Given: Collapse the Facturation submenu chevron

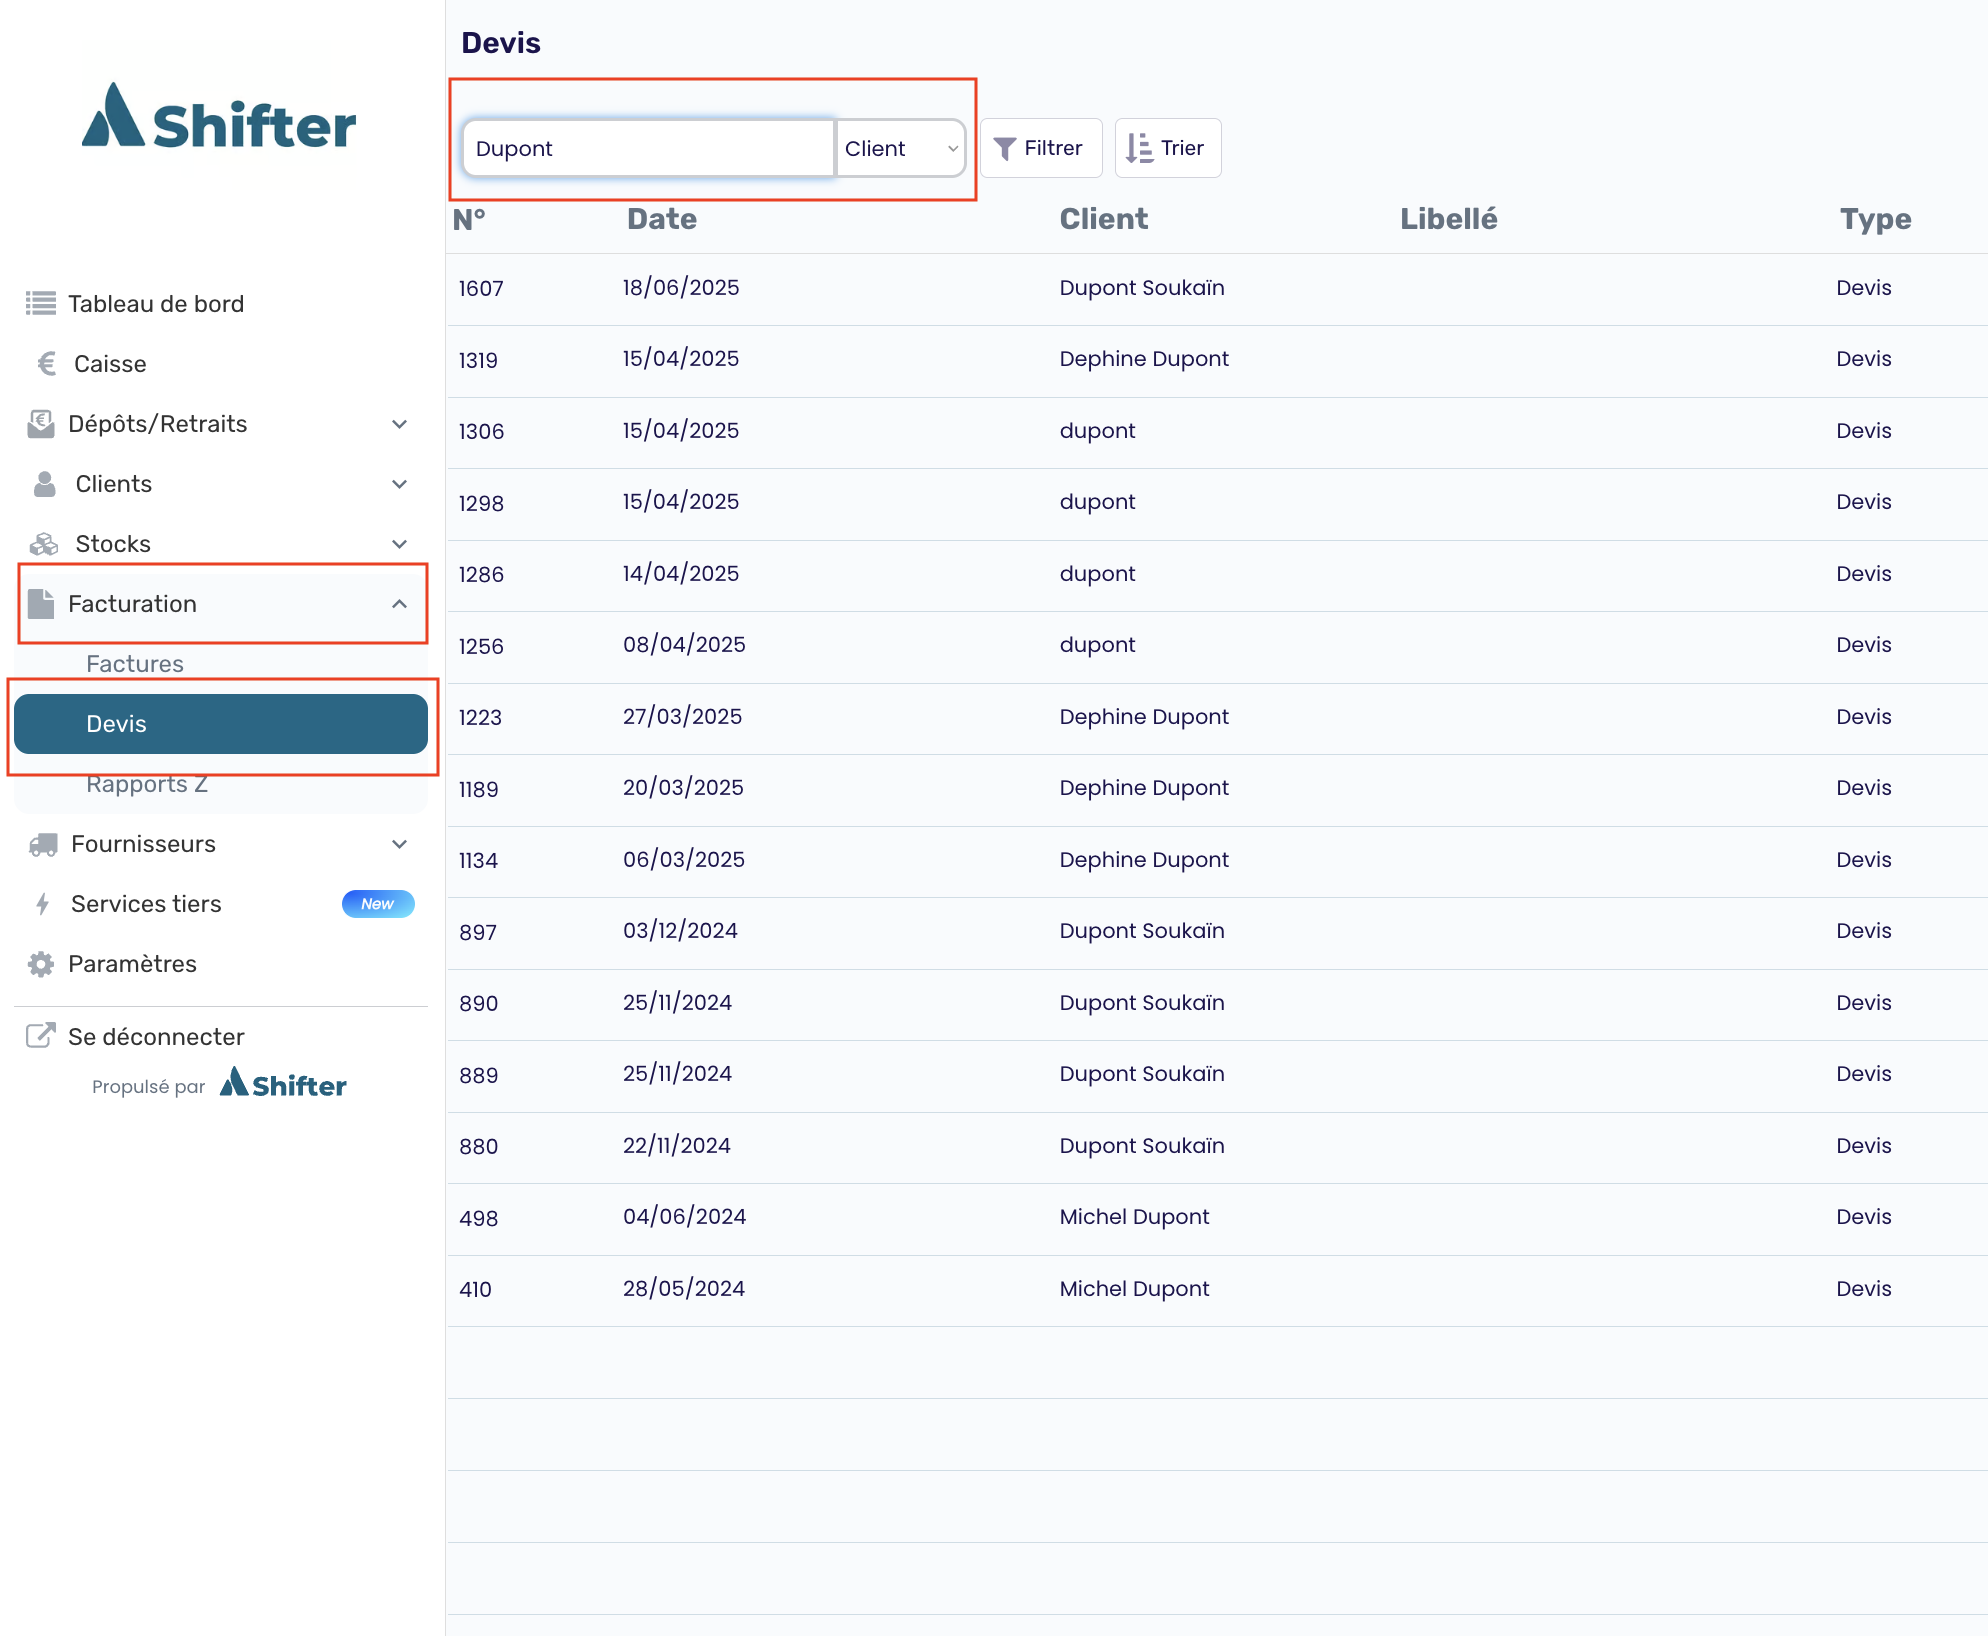Looking at the screenshot, I should [399, 604].
